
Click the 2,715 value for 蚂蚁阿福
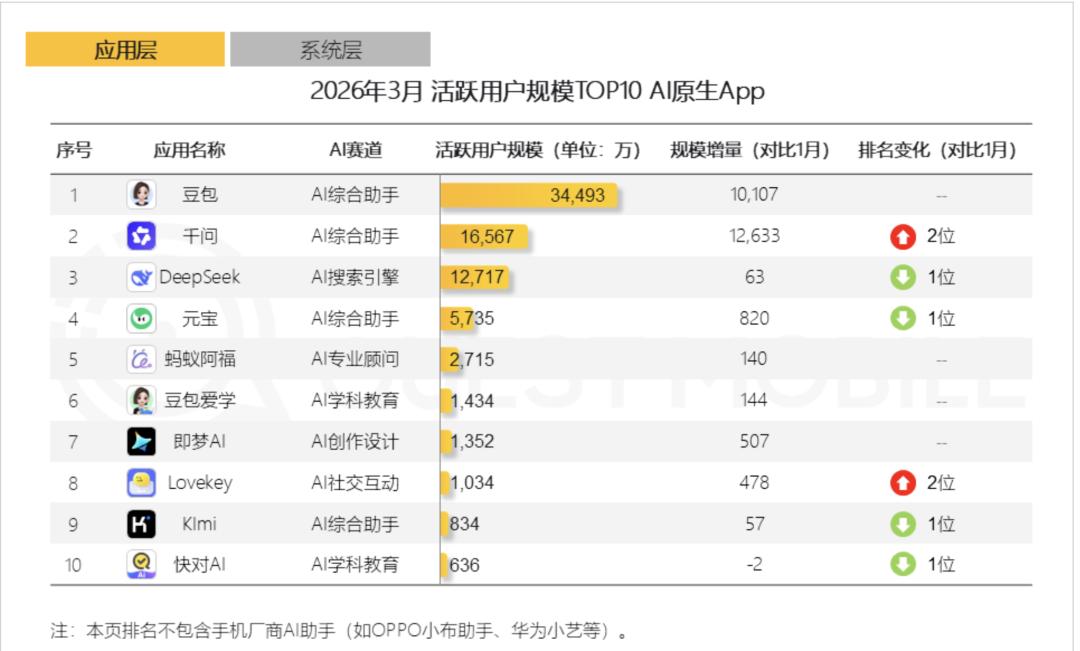[x=472, y=360]
